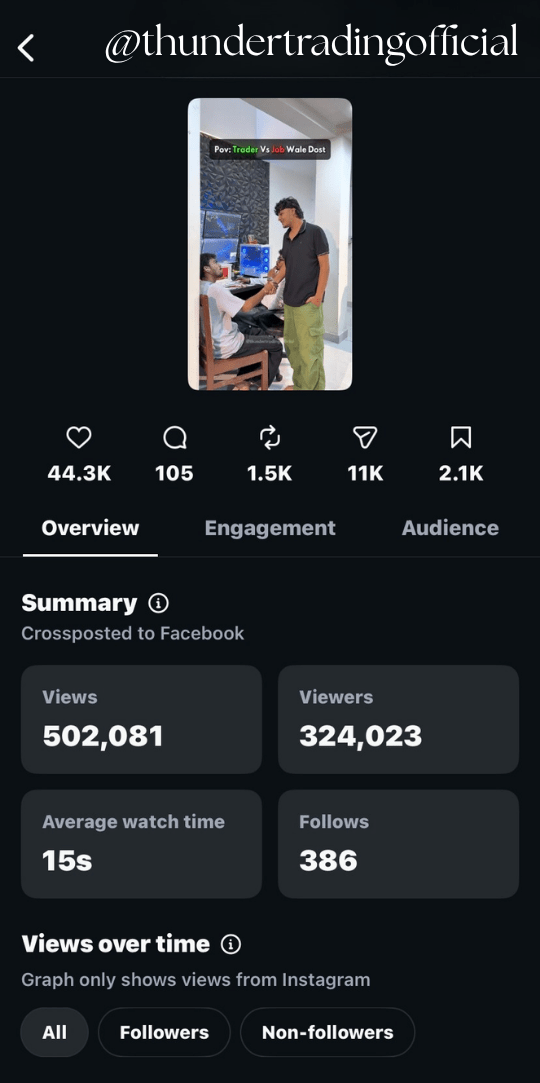Open the Views 502,081 card
This screenshot has width=540, height=1083.
pos(142,719)
